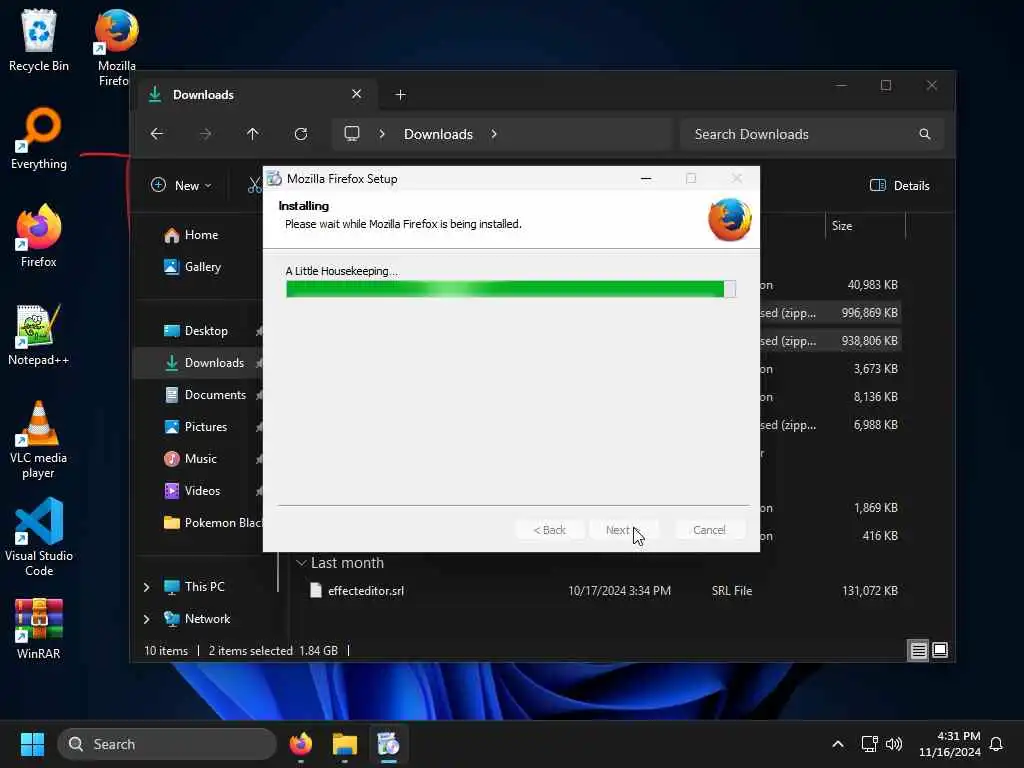Show hidden system tray icons
1024x768 pixels.
[x=838, y=744]
